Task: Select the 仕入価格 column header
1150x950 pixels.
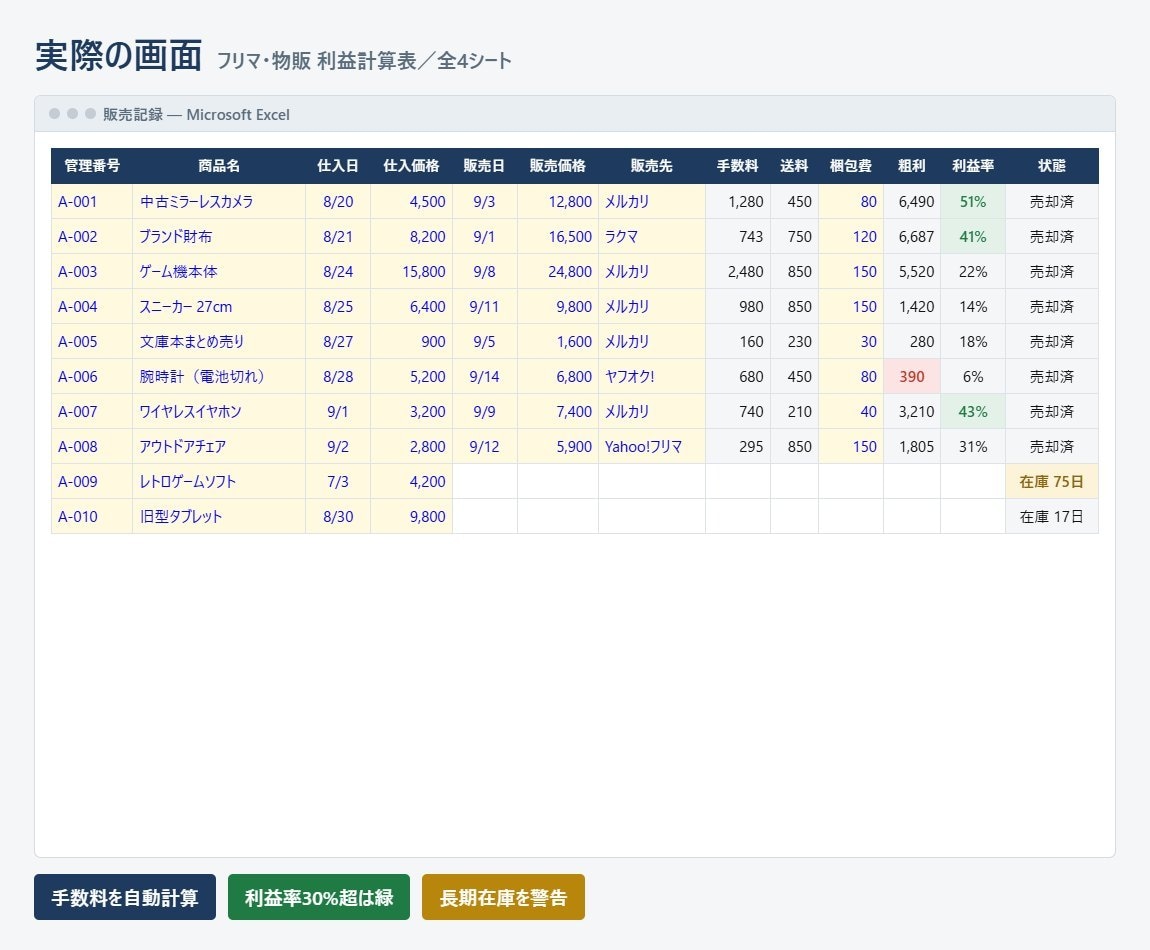Action: click(411, 166)
